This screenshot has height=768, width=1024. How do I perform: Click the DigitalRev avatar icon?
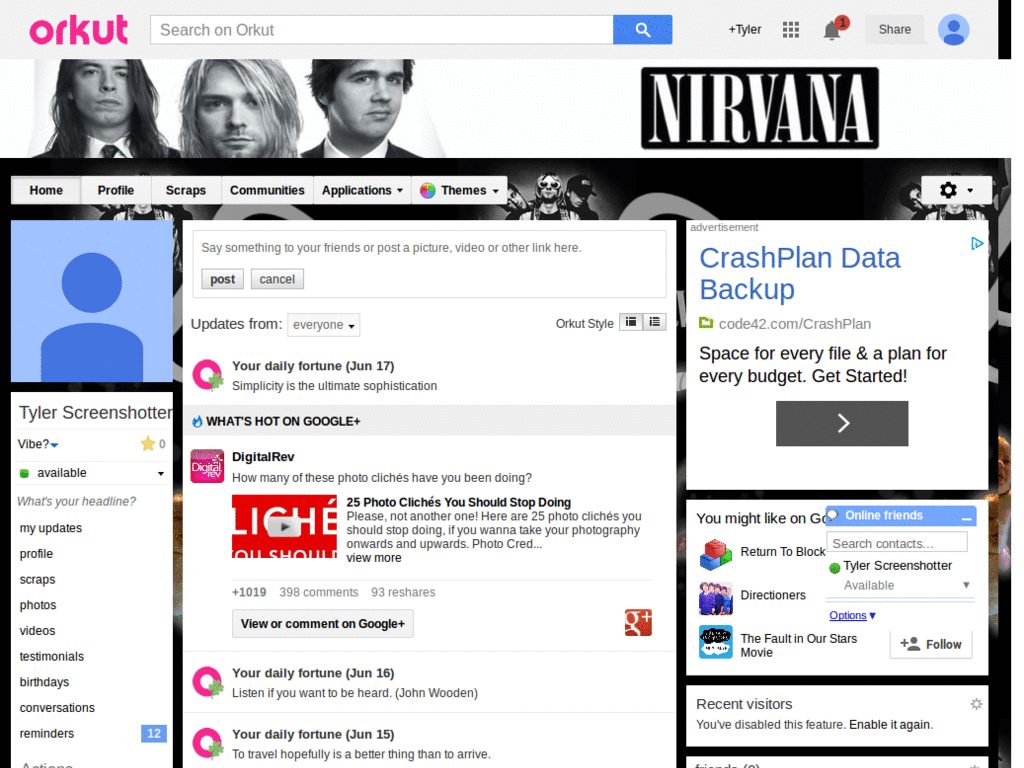click(207, 466)
